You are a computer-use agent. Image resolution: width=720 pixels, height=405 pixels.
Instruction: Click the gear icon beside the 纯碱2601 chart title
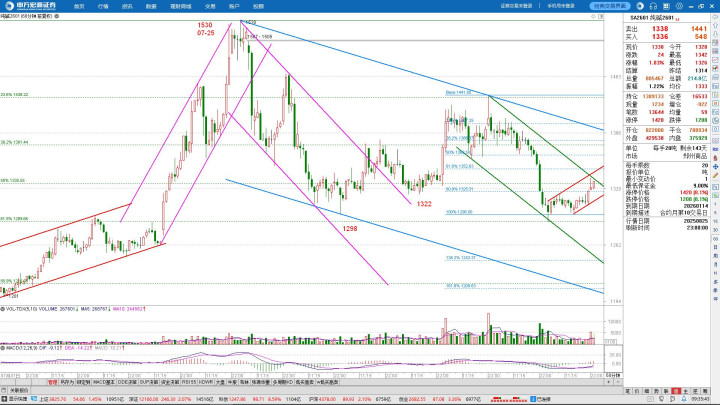[x=56, y=16]
